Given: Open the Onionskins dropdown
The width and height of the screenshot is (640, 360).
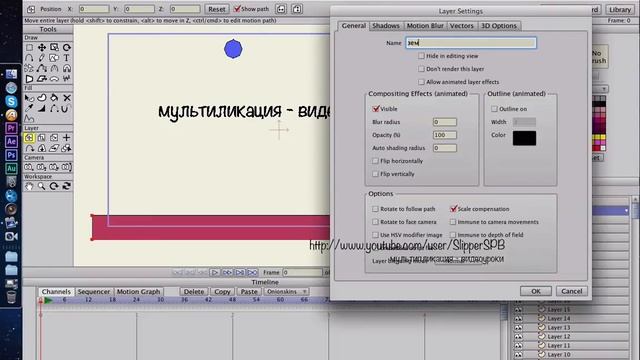Looking at the screenshot, I should click(x=286, y=292).
